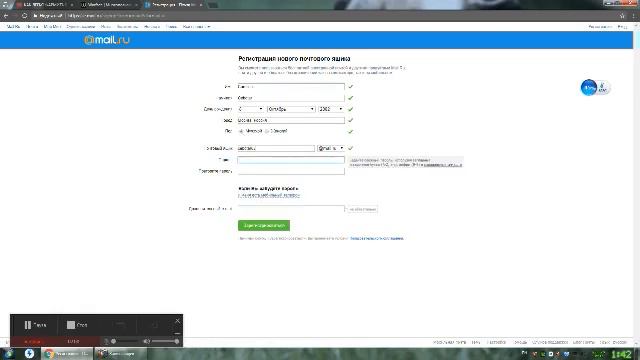Expand the last item in the top portal bar
Screen dimensions: 640x360
coord(196,27)
